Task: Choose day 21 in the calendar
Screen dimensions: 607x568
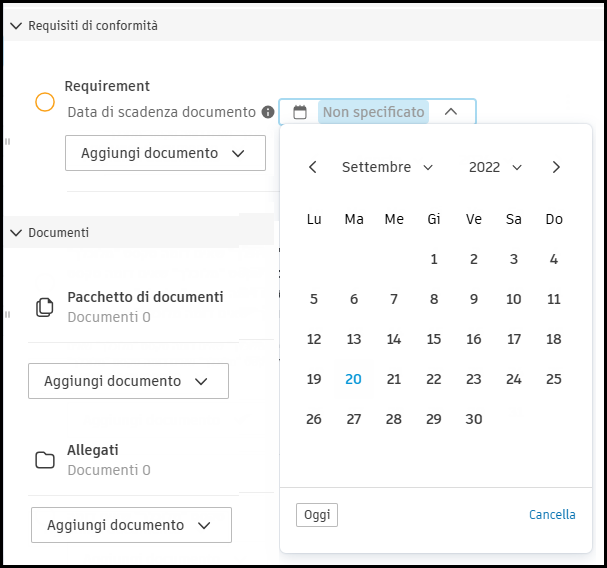Action: click(394, 379)
